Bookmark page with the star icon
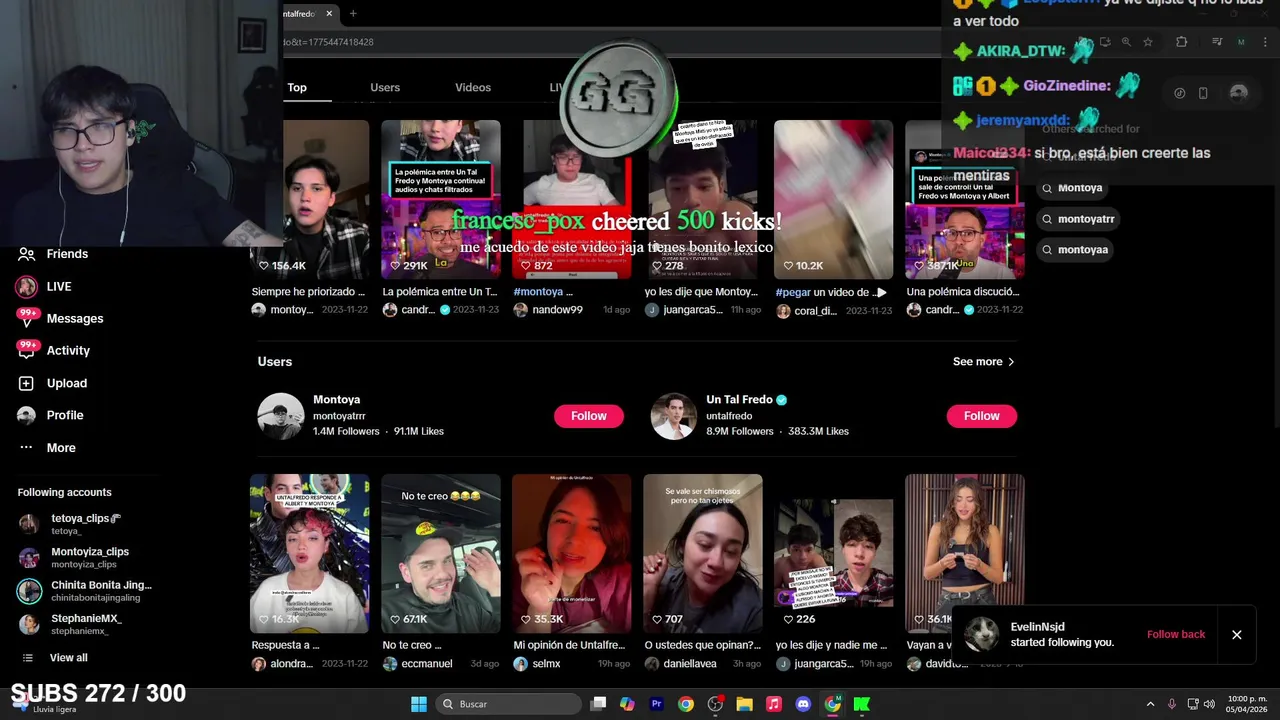This screenshot has height=720, width=1280. (x=1148, y=42)
